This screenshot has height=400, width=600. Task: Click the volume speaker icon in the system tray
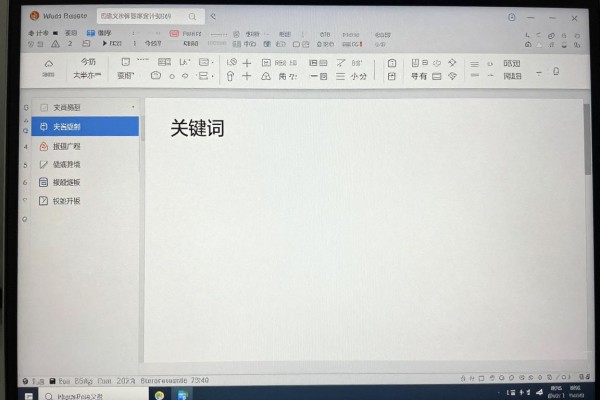pyautogui.click(x=540, y=392)
